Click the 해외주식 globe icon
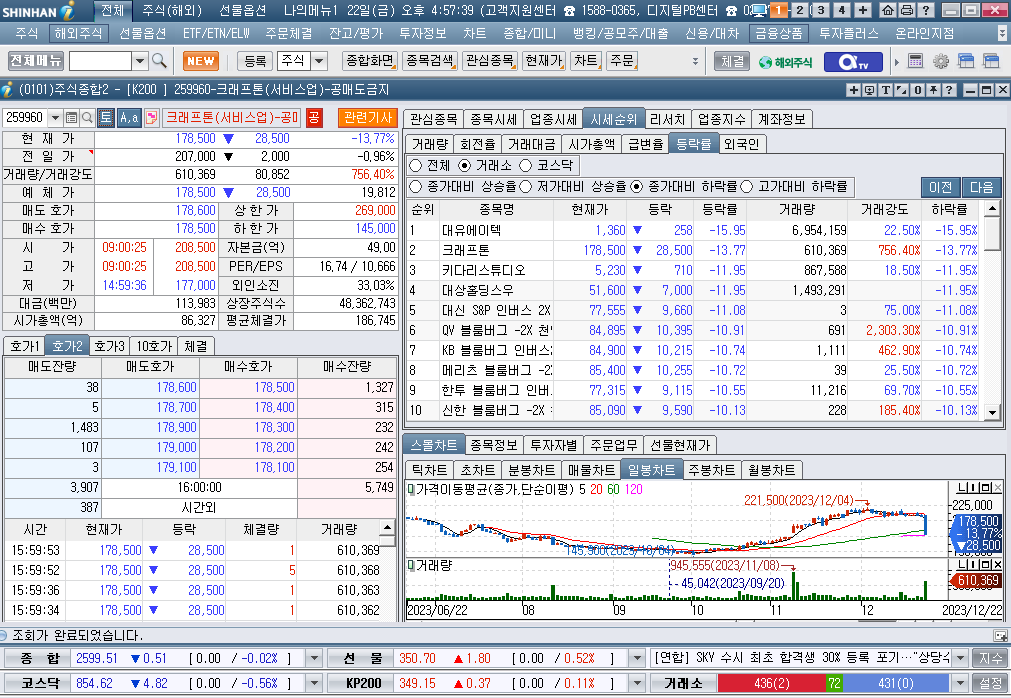 [785, 62]
